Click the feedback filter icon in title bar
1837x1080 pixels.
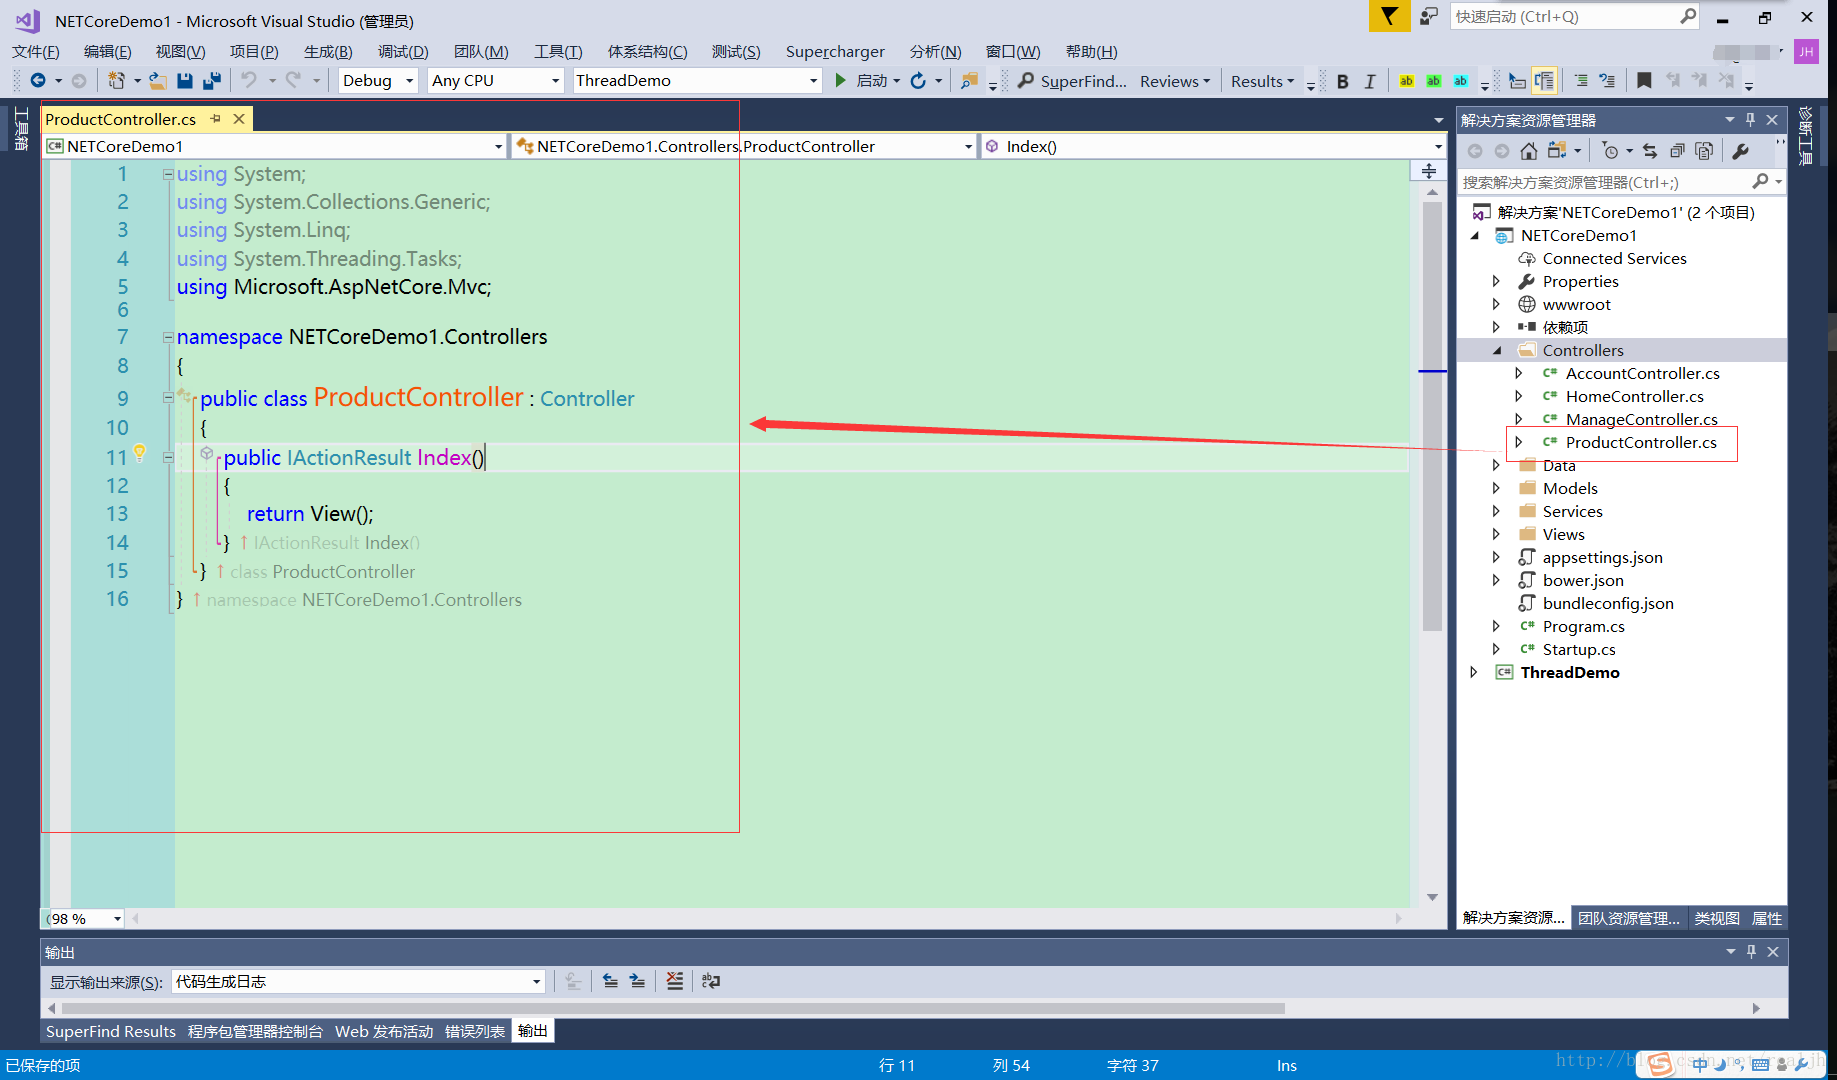tap(1389, 16)
